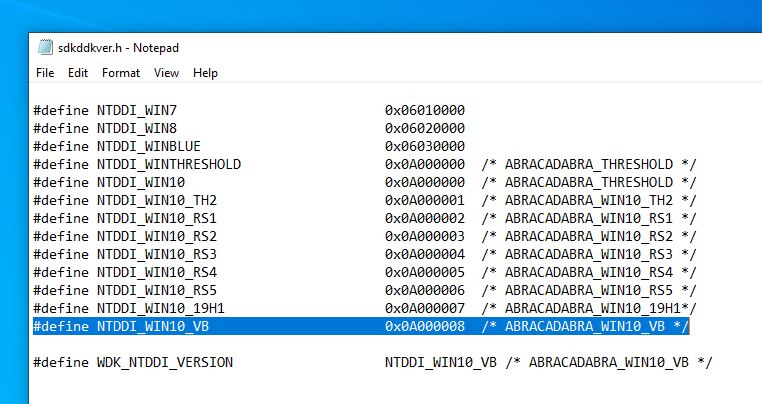The height and width of the screenshot is (404, 762).
Task: Click the NTDDI_WIN10_TH2 identifier
Action: click(x=156, y=200)
